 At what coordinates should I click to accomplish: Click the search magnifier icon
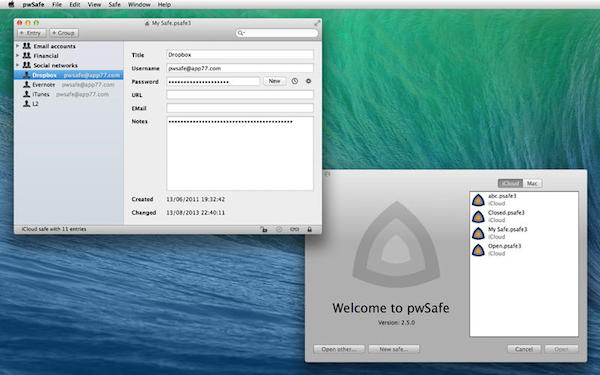click(x=241, y=33)
